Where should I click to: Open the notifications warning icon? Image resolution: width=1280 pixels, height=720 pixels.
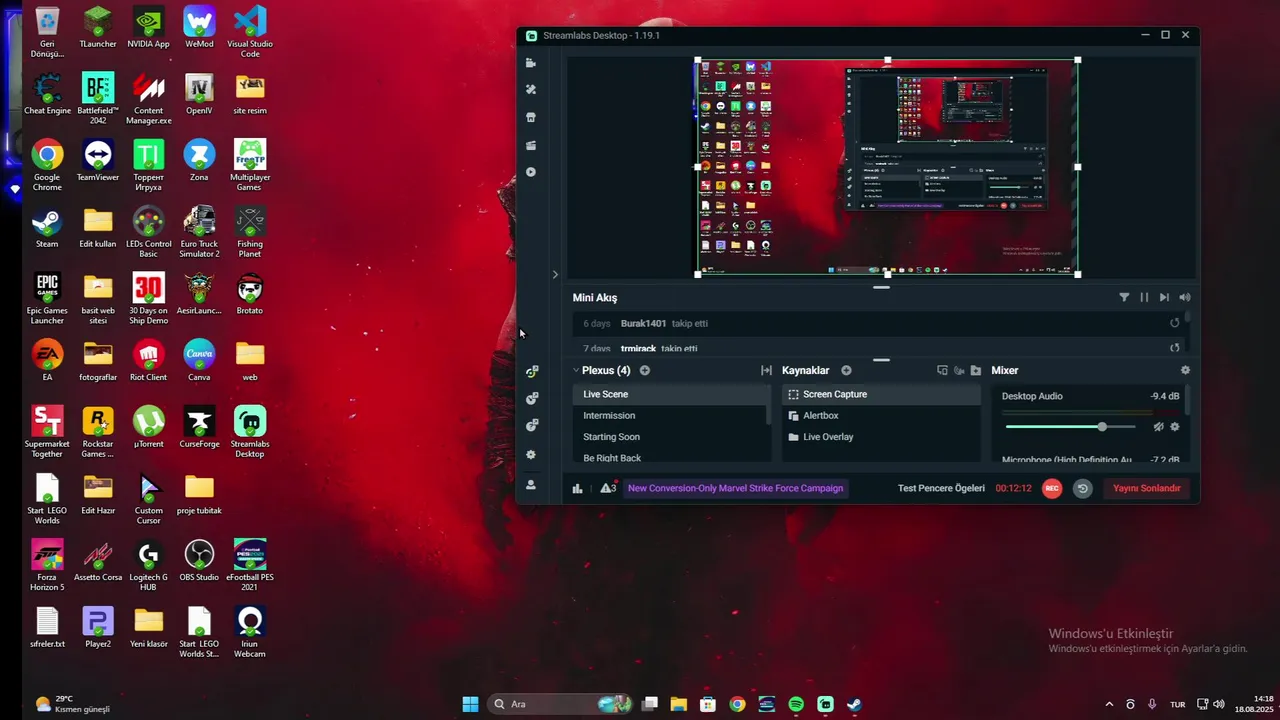coord(608,488)
